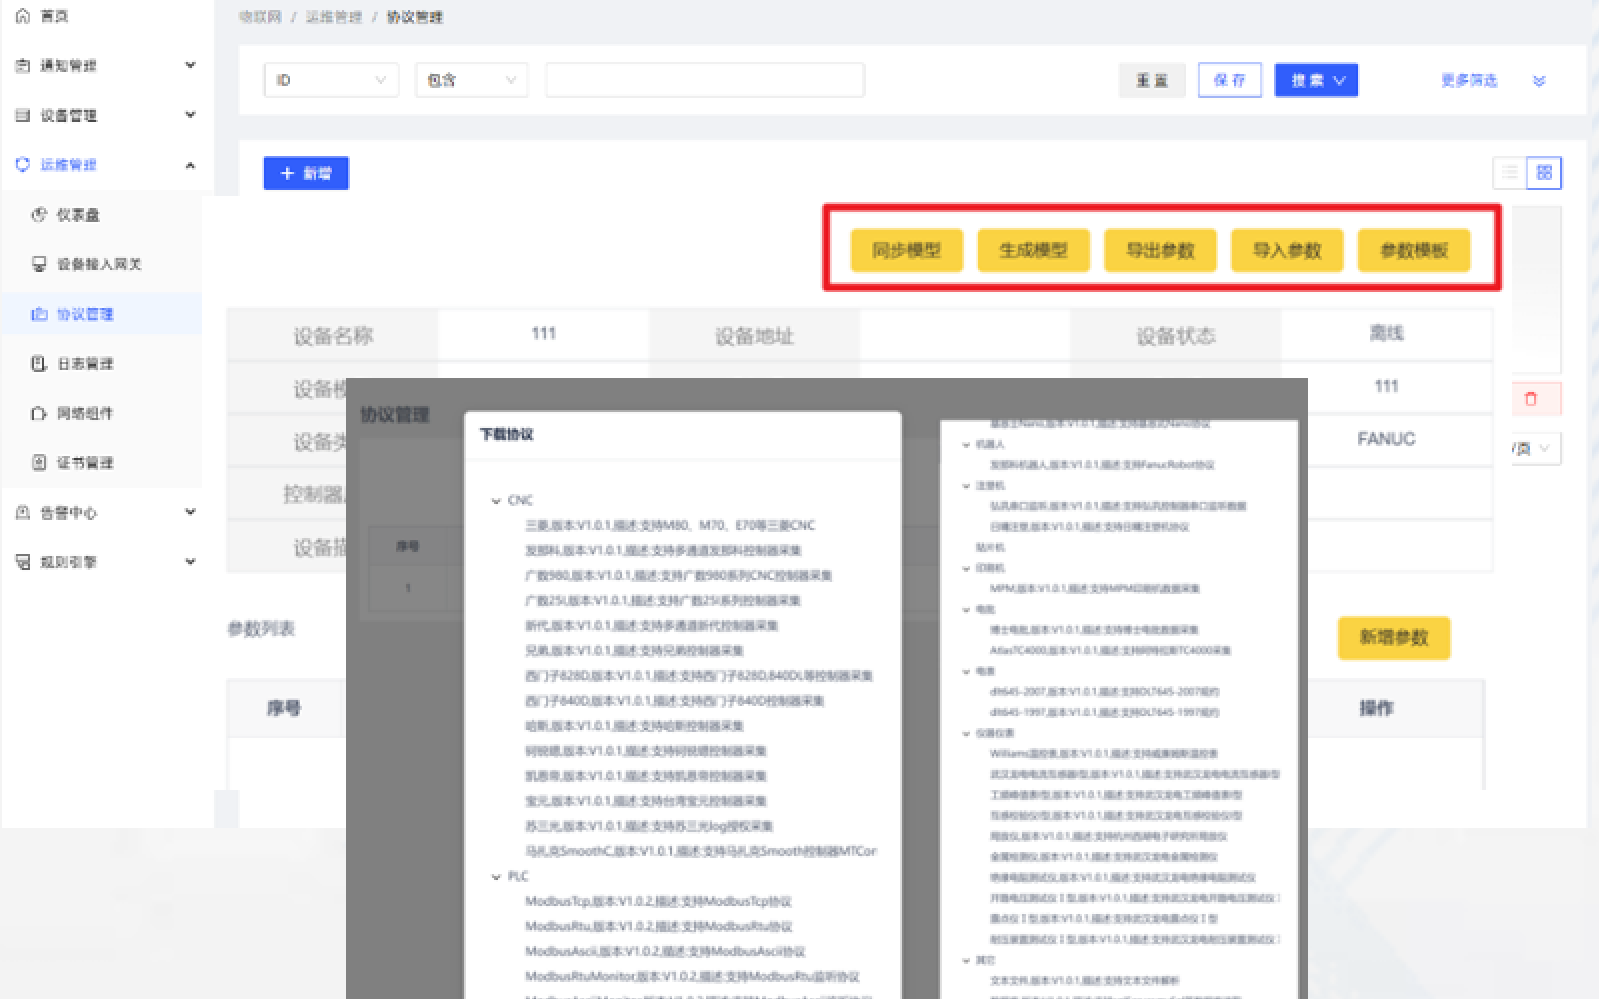Select the 西门子828D protocol entry
Screen dimensions: 1599x999
click(699, 676)
